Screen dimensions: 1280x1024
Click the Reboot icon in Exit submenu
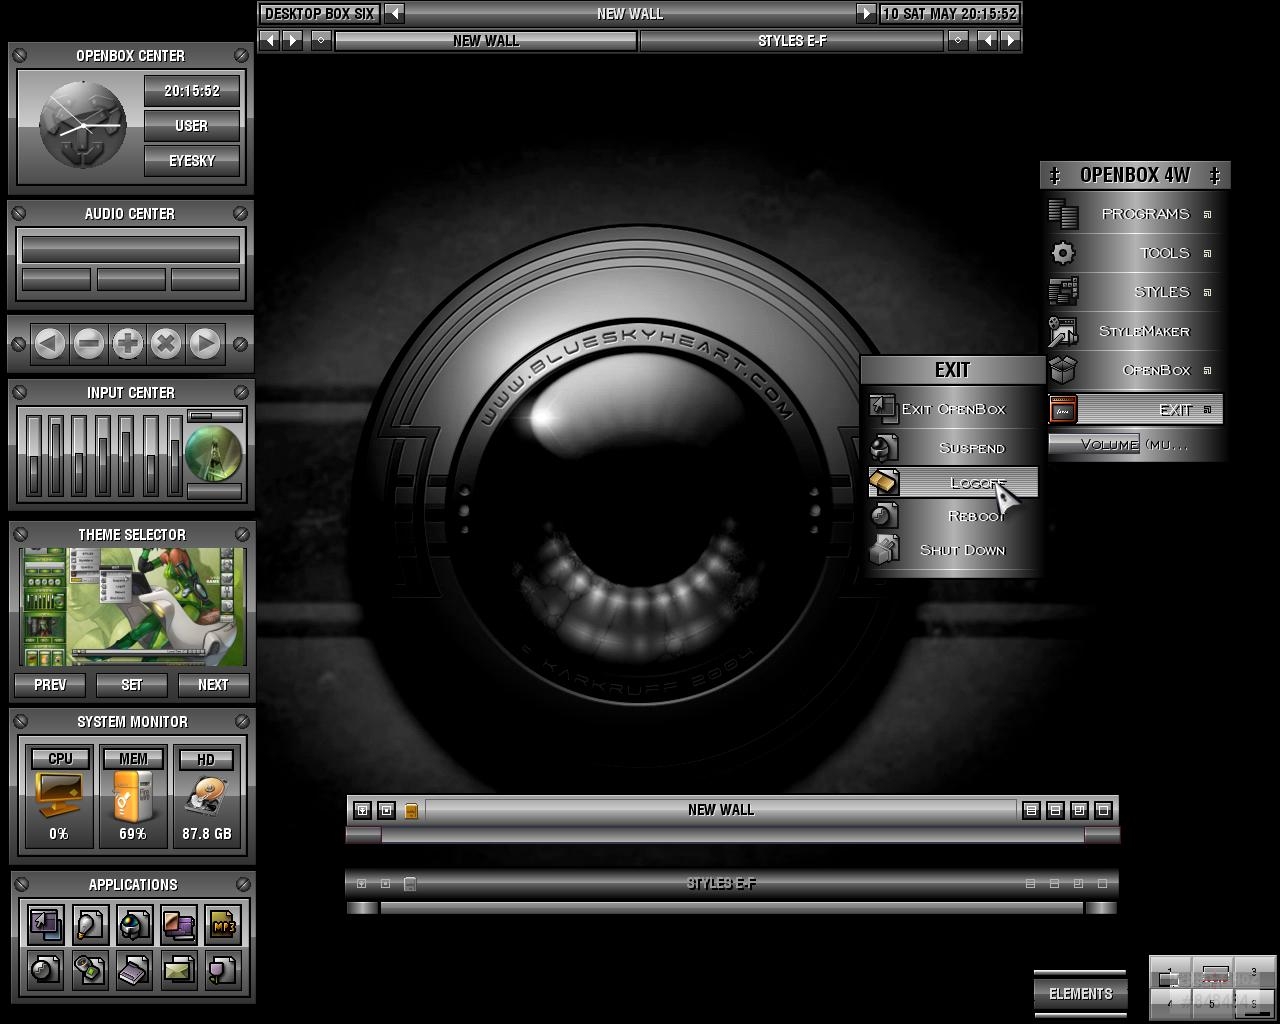(x=883, y=515)
